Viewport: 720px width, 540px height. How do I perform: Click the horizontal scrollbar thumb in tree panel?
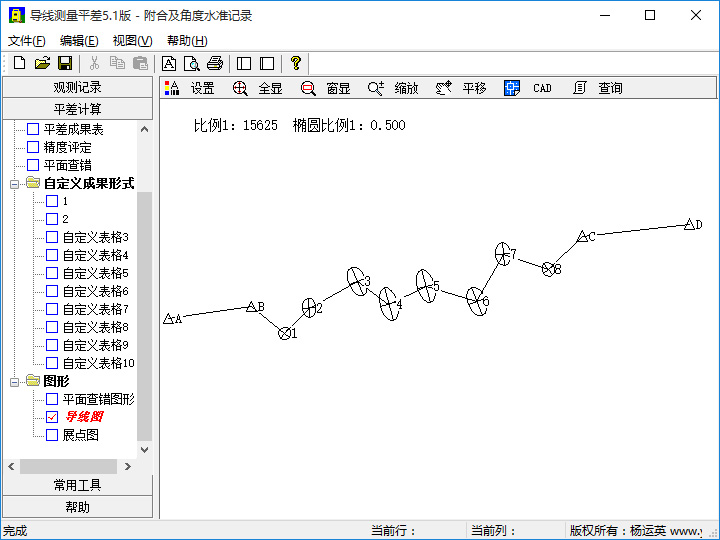(x=68, y=466)
